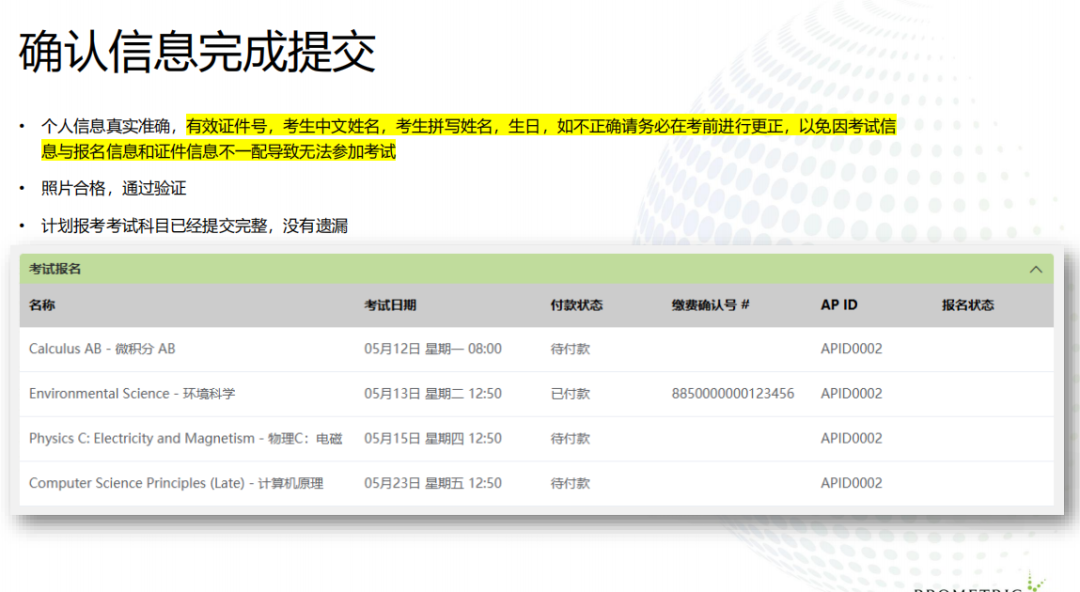Click payment confirmation number 8850000000123456

click(x=732, y=394)
